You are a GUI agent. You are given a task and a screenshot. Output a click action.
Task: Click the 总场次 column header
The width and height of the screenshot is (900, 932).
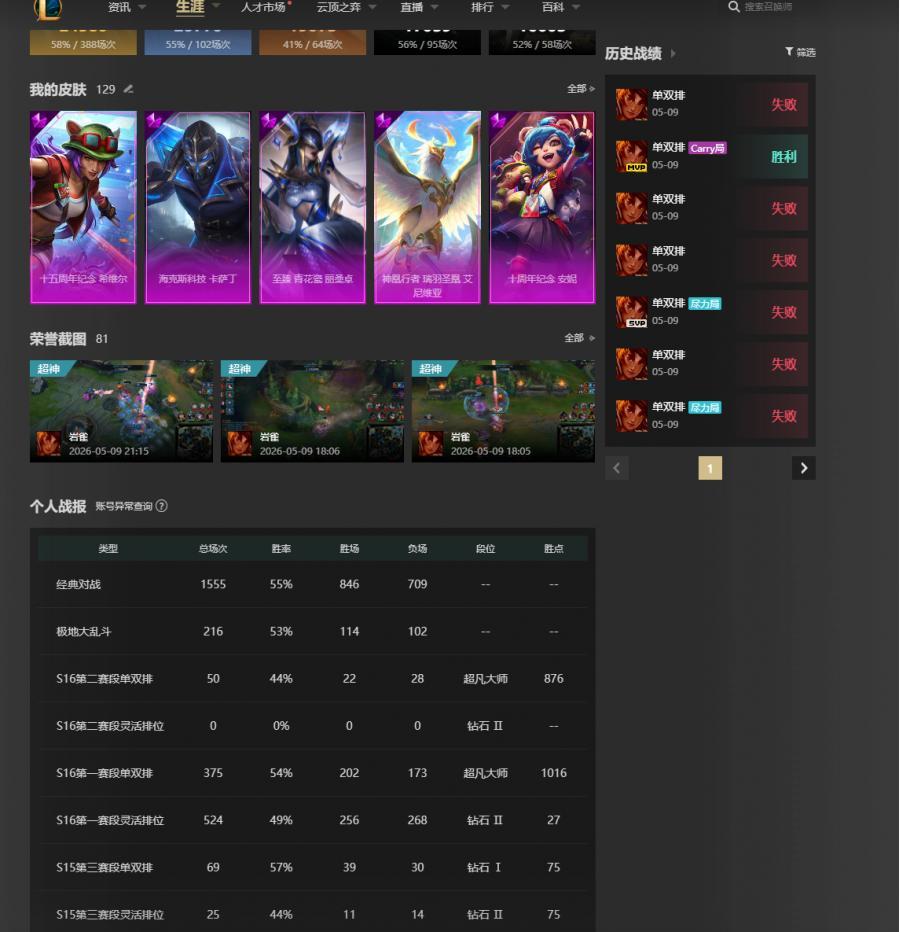213,549
